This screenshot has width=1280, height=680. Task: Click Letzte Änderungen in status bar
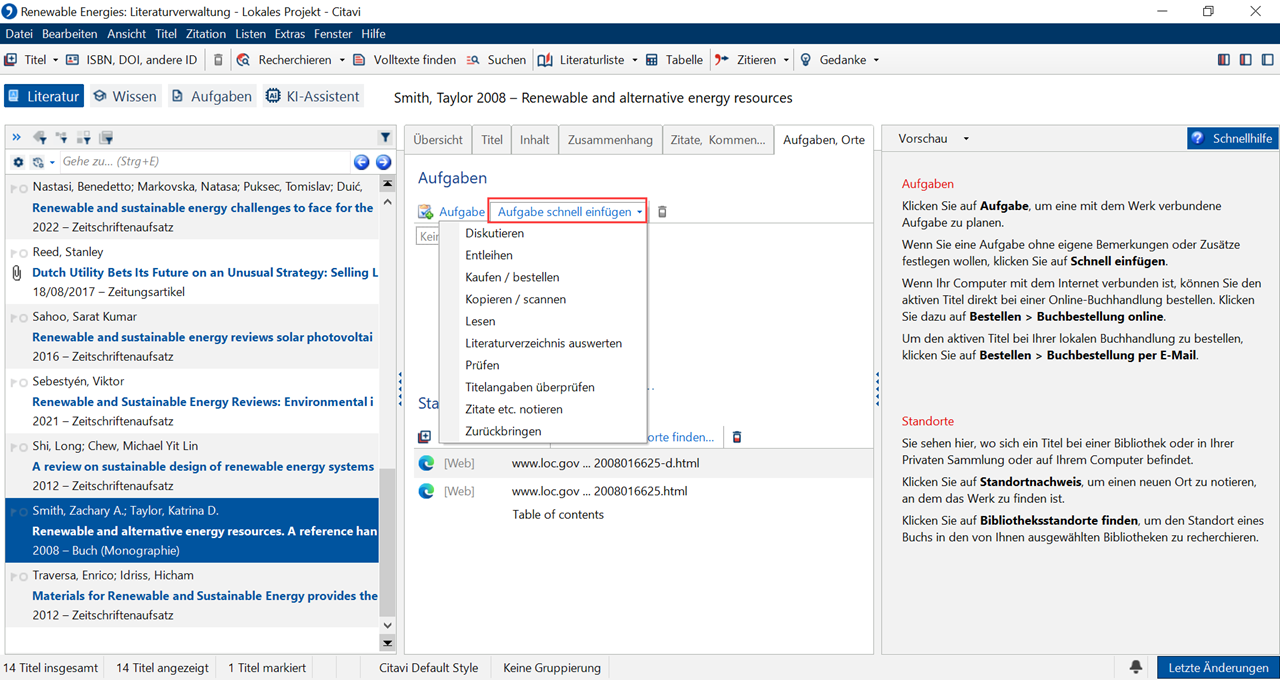1217,667
